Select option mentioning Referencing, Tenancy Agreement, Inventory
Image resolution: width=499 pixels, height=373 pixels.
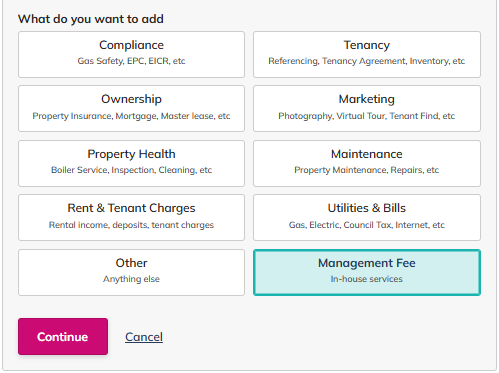(367, 54)
